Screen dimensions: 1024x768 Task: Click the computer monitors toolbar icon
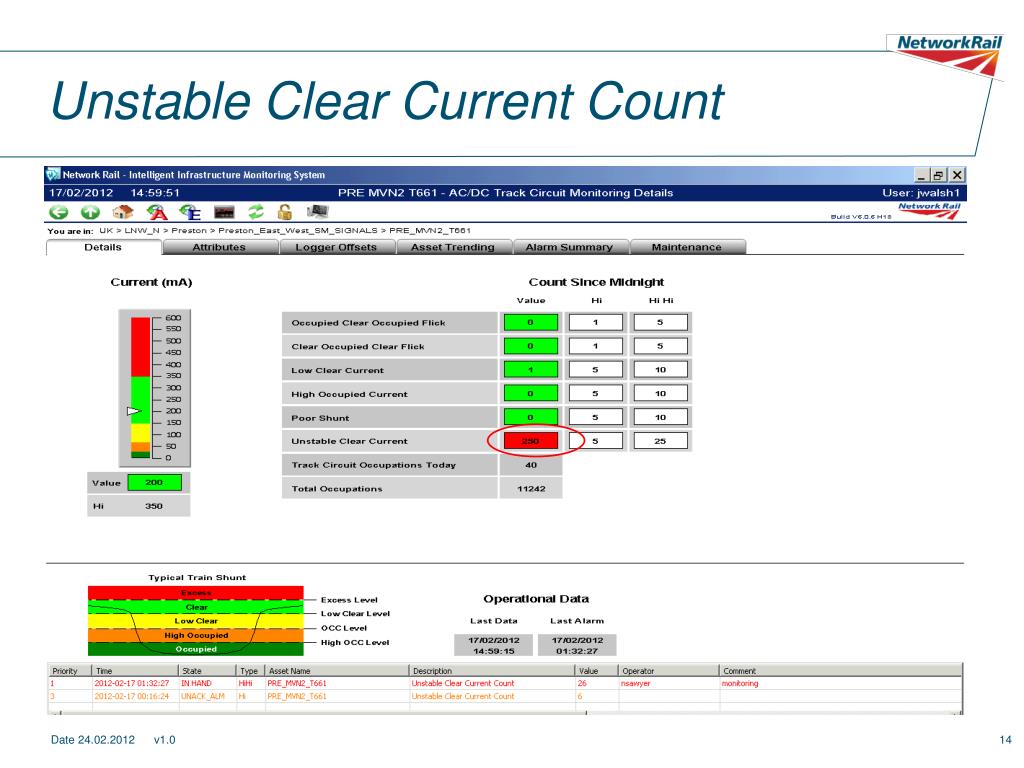(x=318, y=211)
